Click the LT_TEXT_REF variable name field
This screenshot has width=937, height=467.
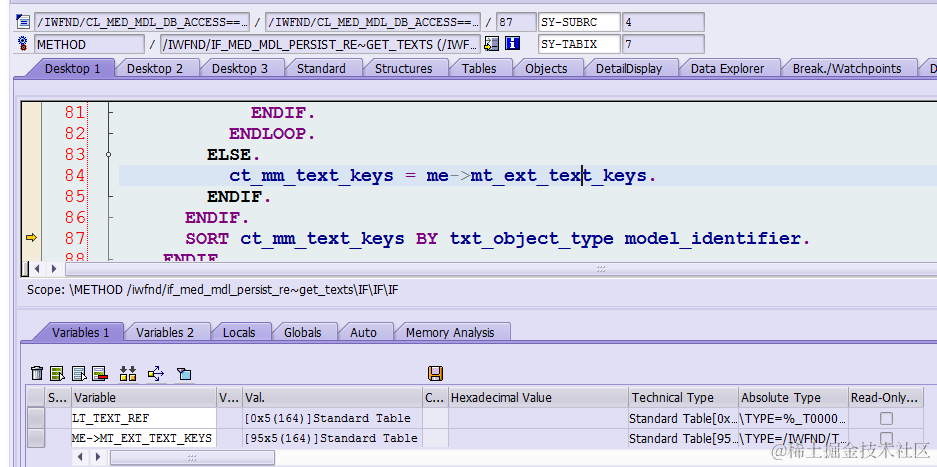point(143,418)
